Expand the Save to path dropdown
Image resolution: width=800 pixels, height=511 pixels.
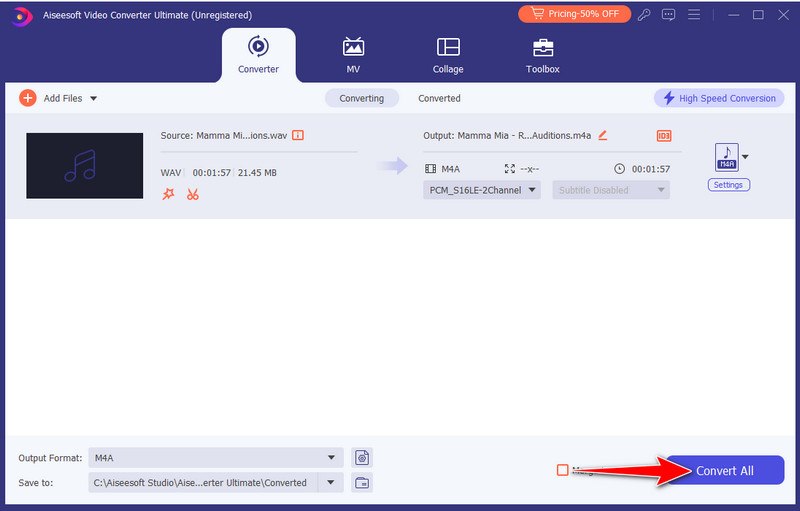point(330,483)
